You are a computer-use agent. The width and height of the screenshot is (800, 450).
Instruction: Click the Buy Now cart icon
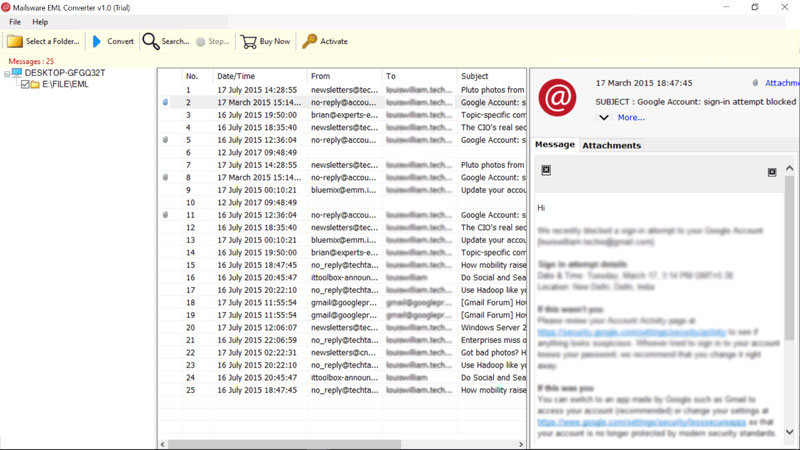[248, 41]
